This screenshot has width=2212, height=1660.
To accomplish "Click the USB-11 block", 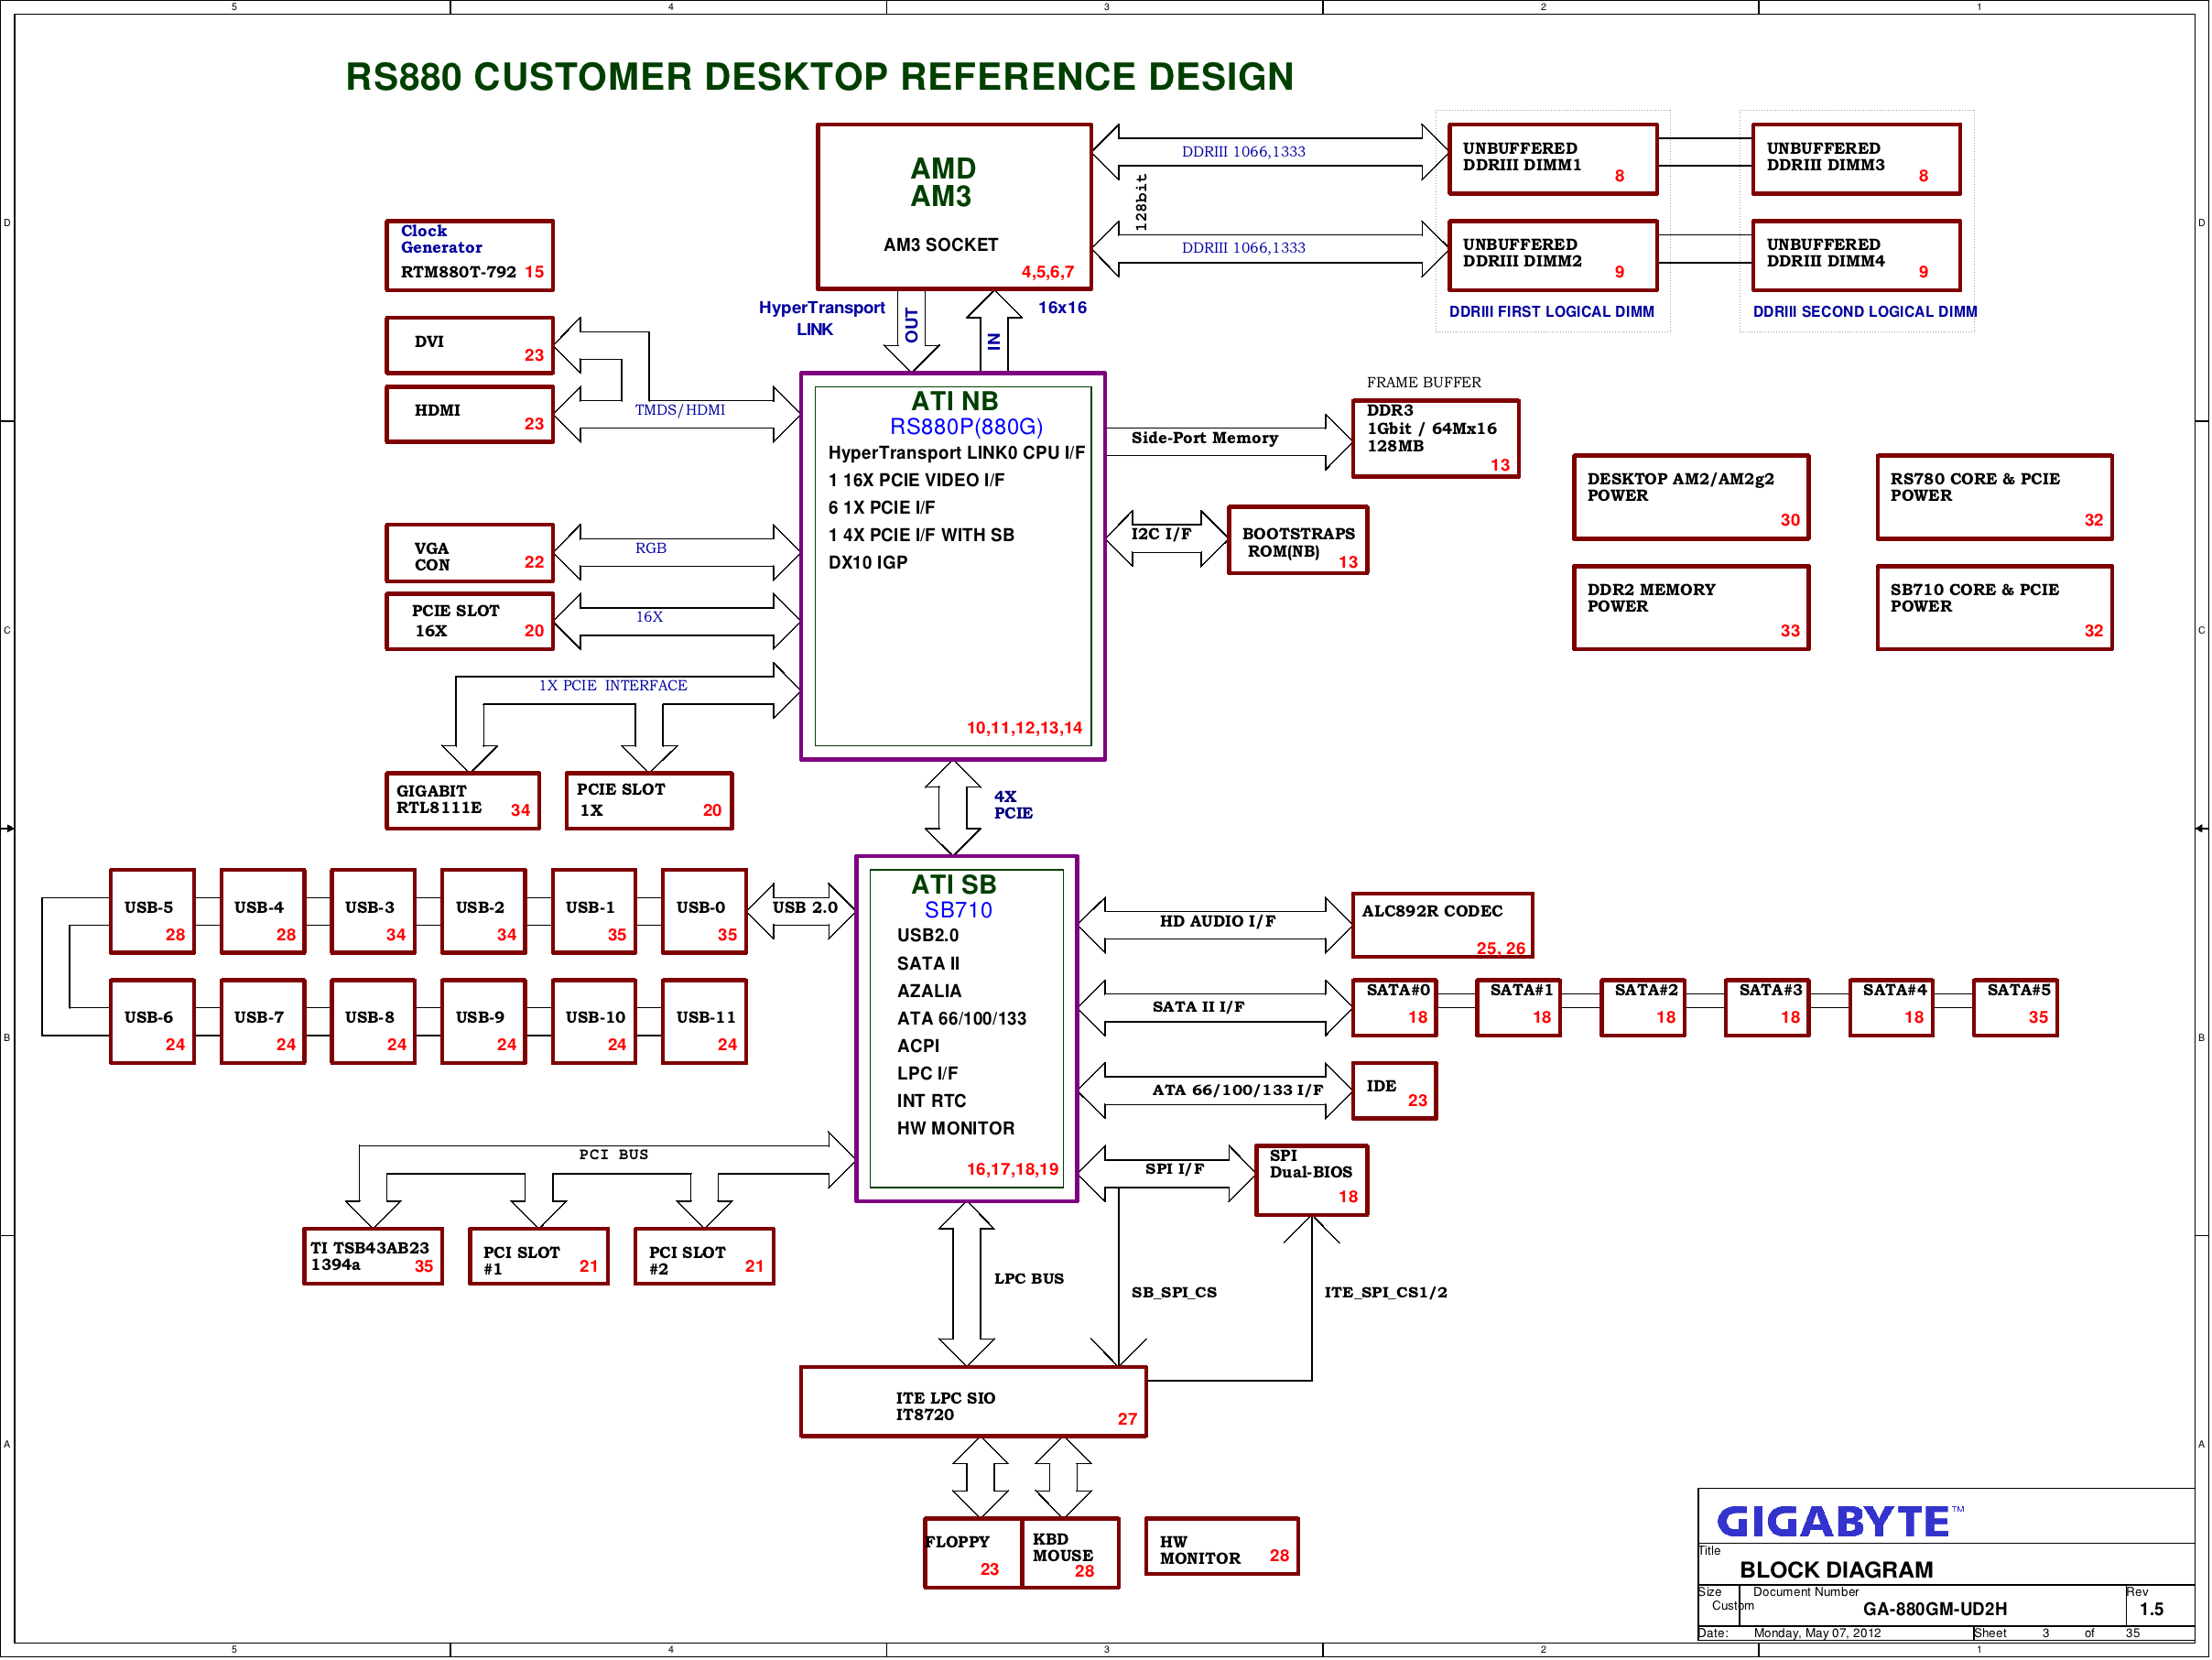I will (705, 1022).
